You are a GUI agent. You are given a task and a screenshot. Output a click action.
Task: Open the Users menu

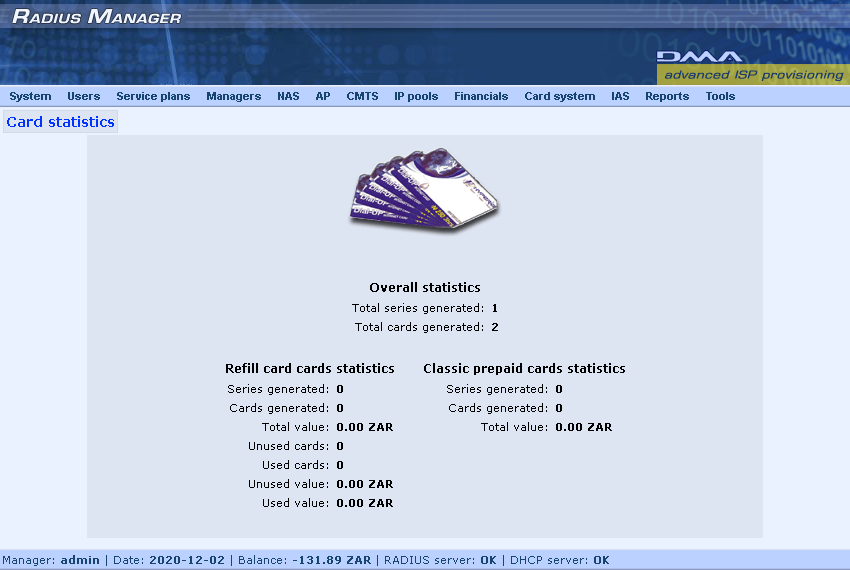[83, 96]
